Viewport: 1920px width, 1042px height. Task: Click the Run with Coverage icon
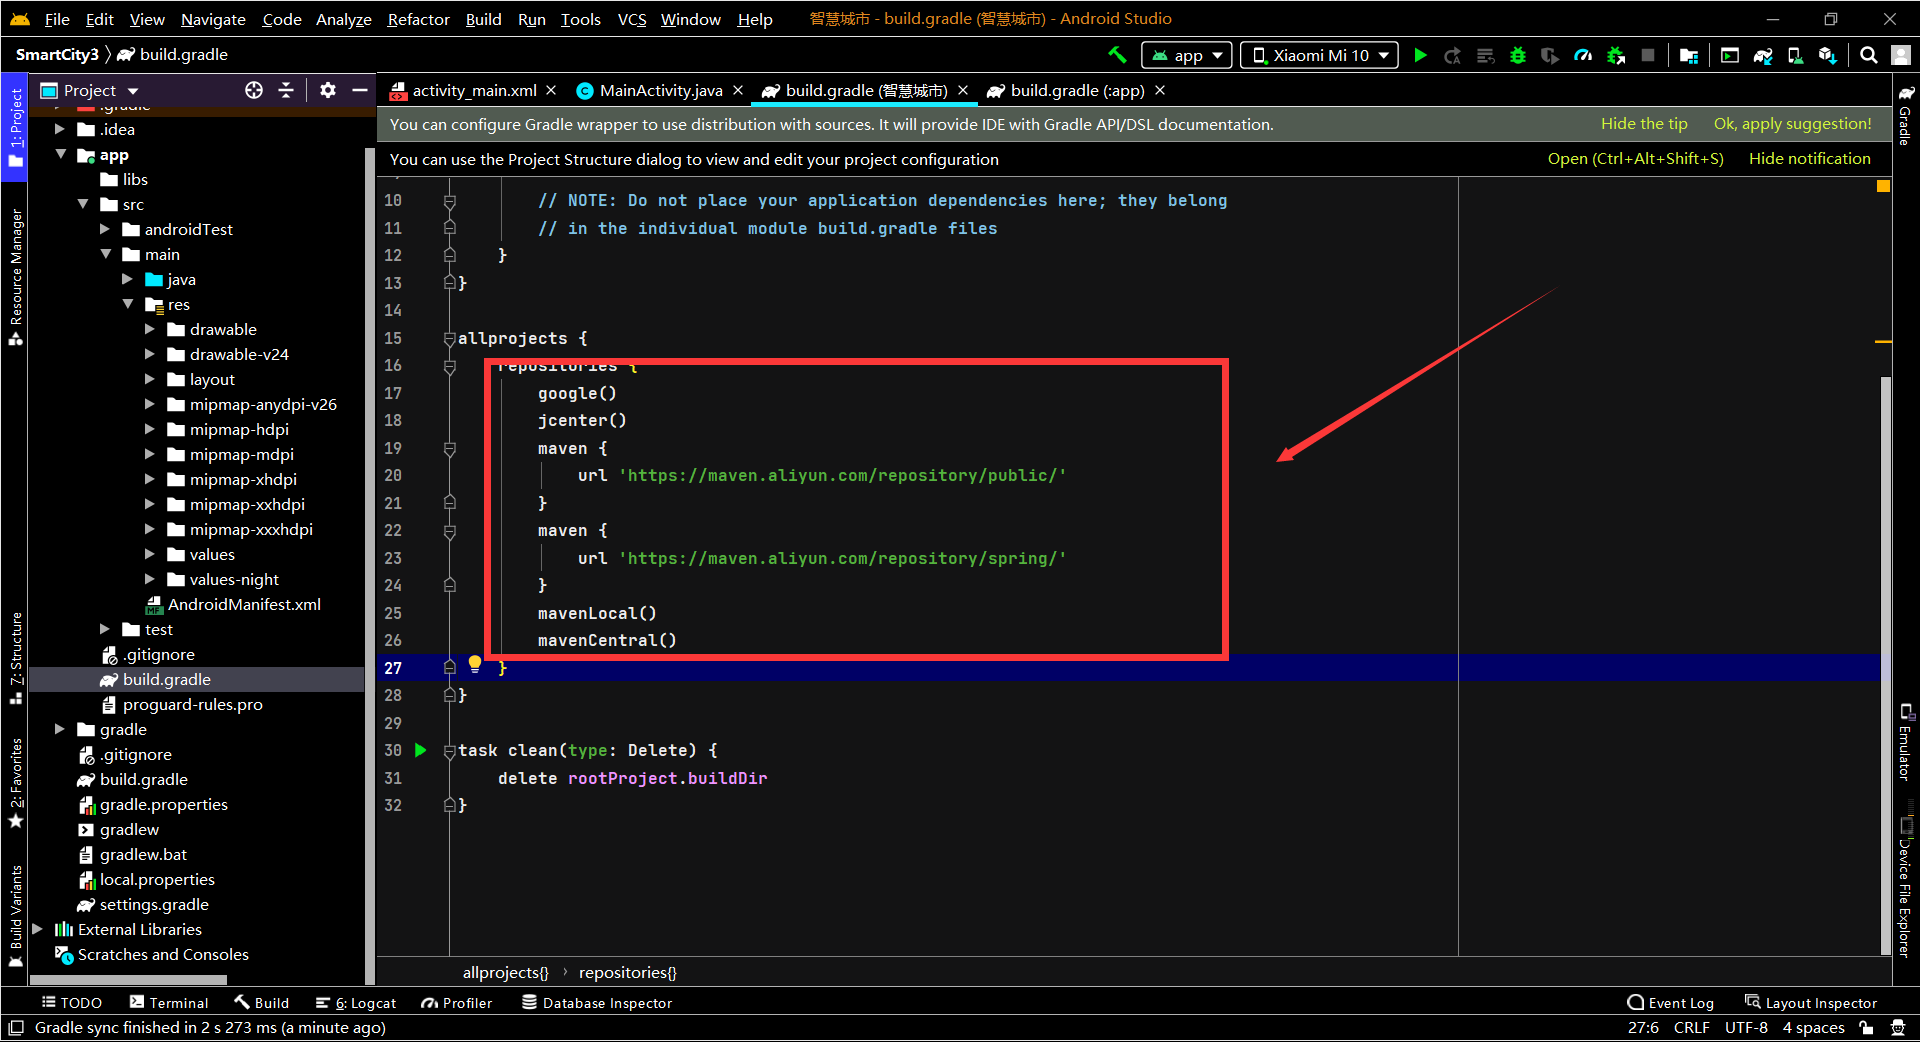pos(1550,55)
